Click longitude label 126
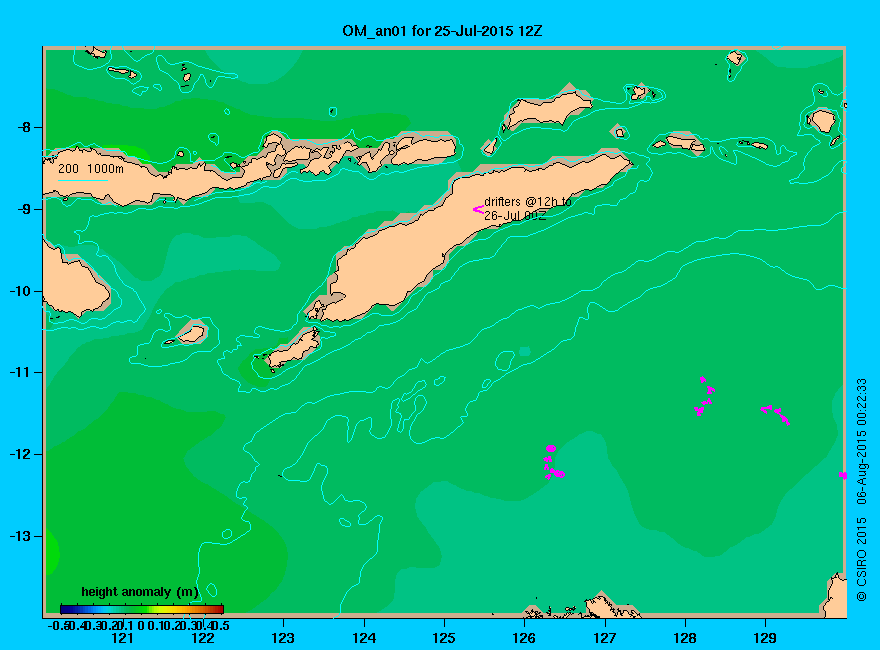Image resolution: width=880 pixels, height=650 pixels. tap(524, 638)
